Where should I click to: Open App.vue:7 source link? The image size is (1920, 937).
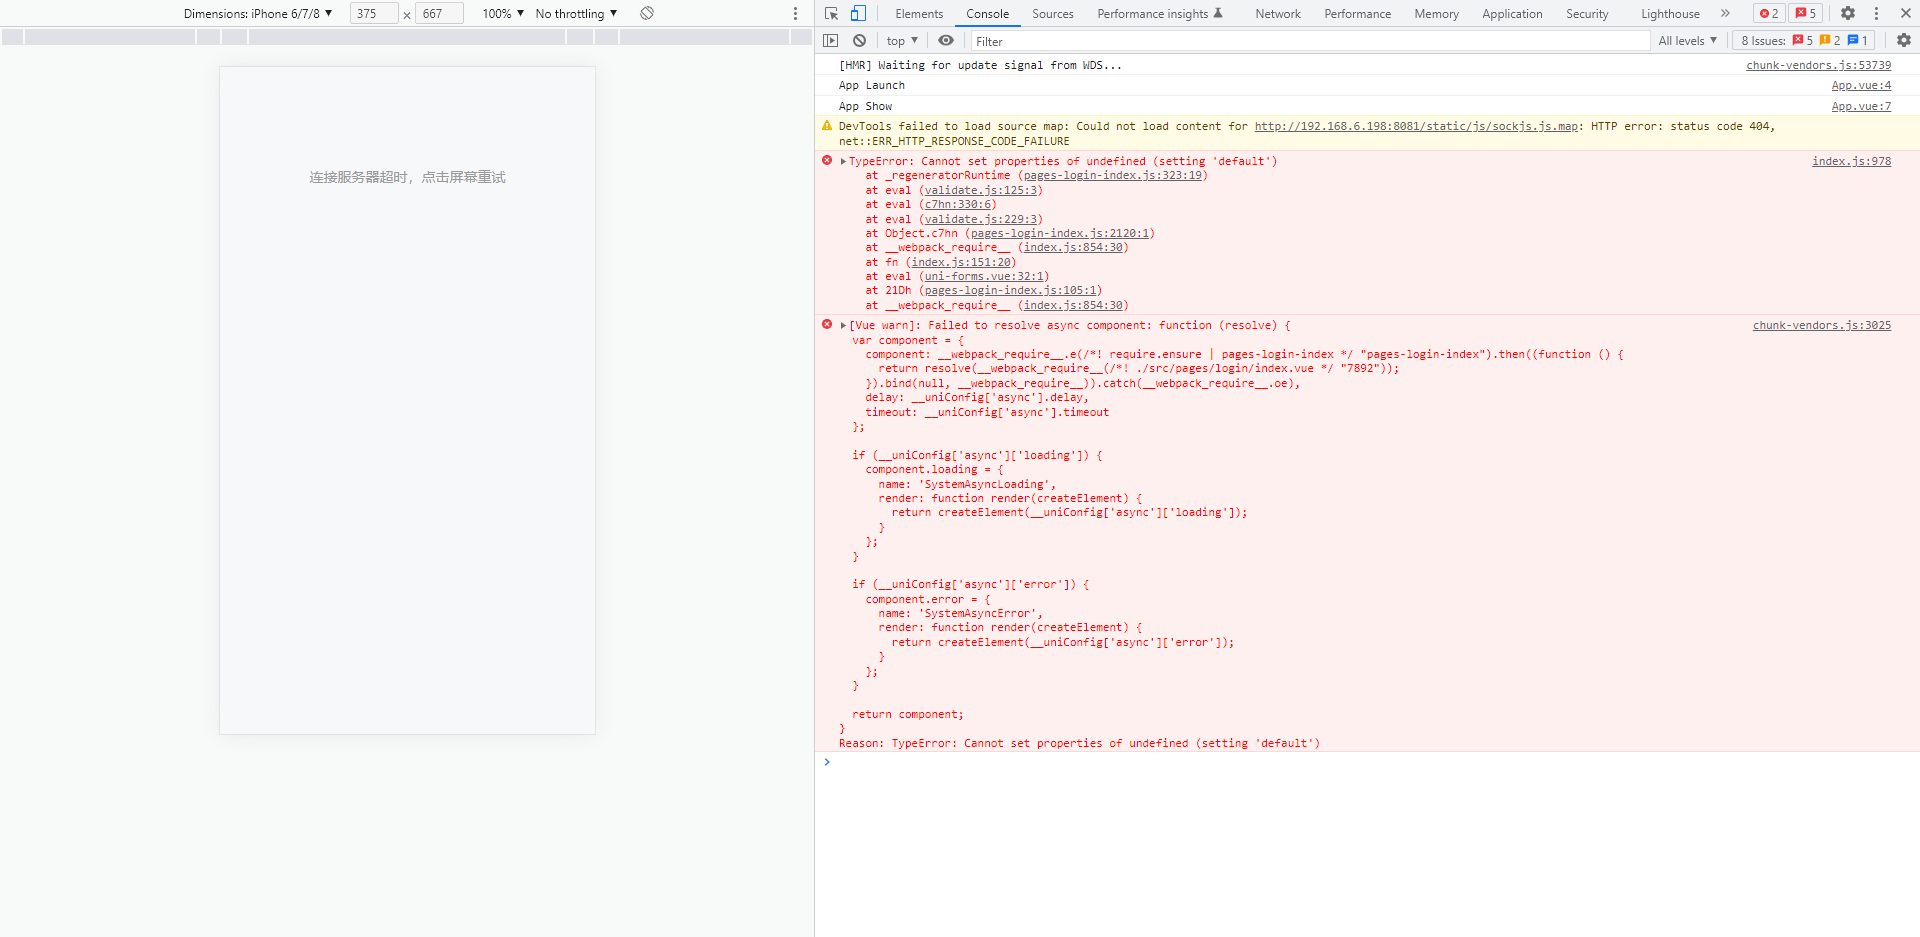coord(1861,106)
